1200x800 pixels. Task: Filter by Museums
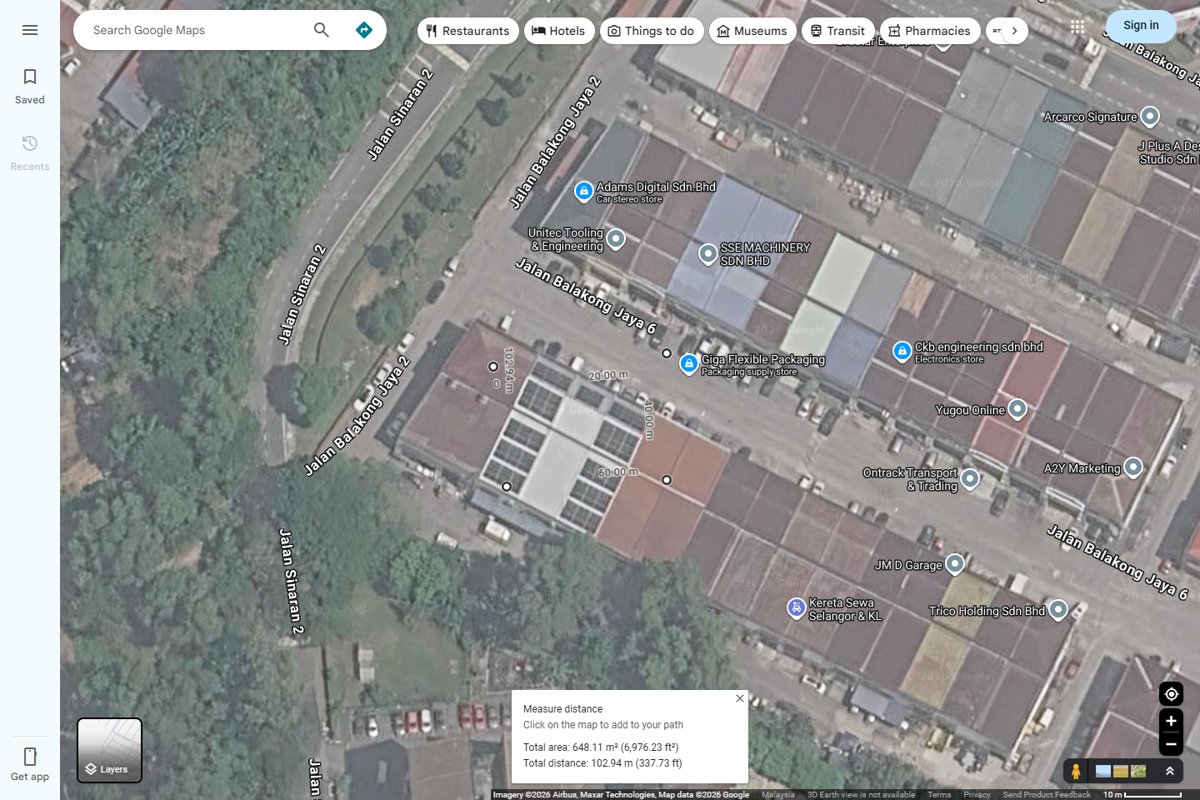(752, 31)
